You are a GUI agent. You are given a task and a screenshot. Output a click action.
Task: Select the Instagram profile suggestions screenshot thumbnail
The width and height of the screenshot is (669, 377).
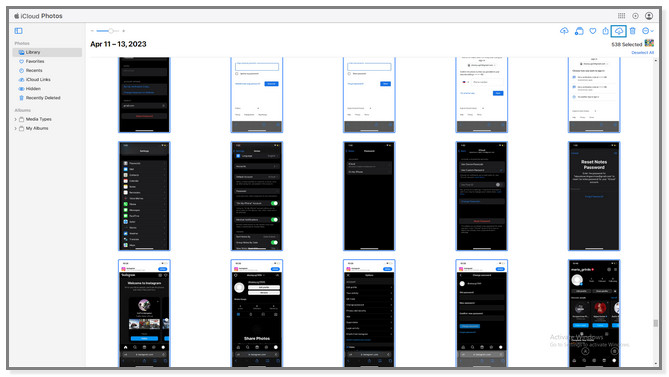tap(594, 313)
